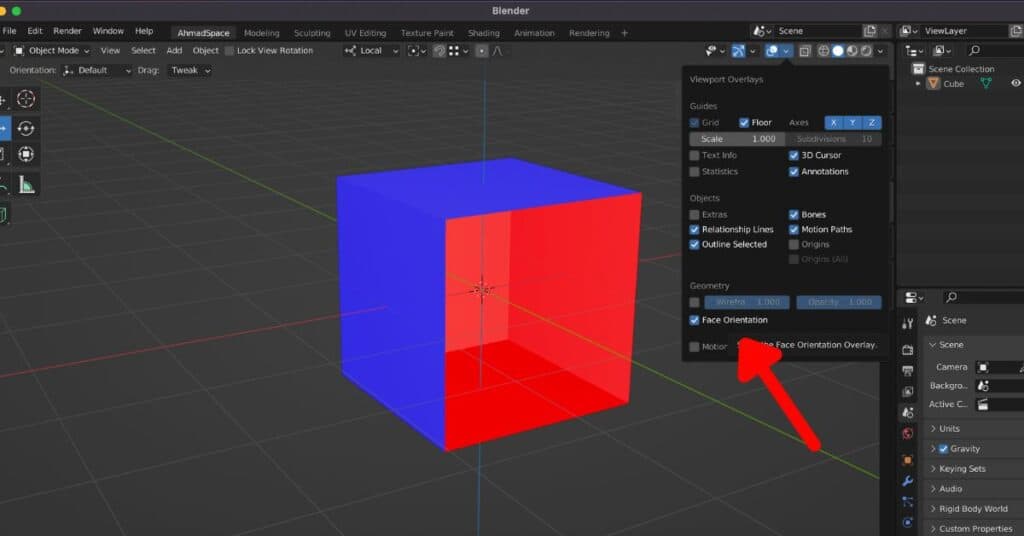
Task: Switch to the Modeling workspace tab
Action: (x=261, y=33)
